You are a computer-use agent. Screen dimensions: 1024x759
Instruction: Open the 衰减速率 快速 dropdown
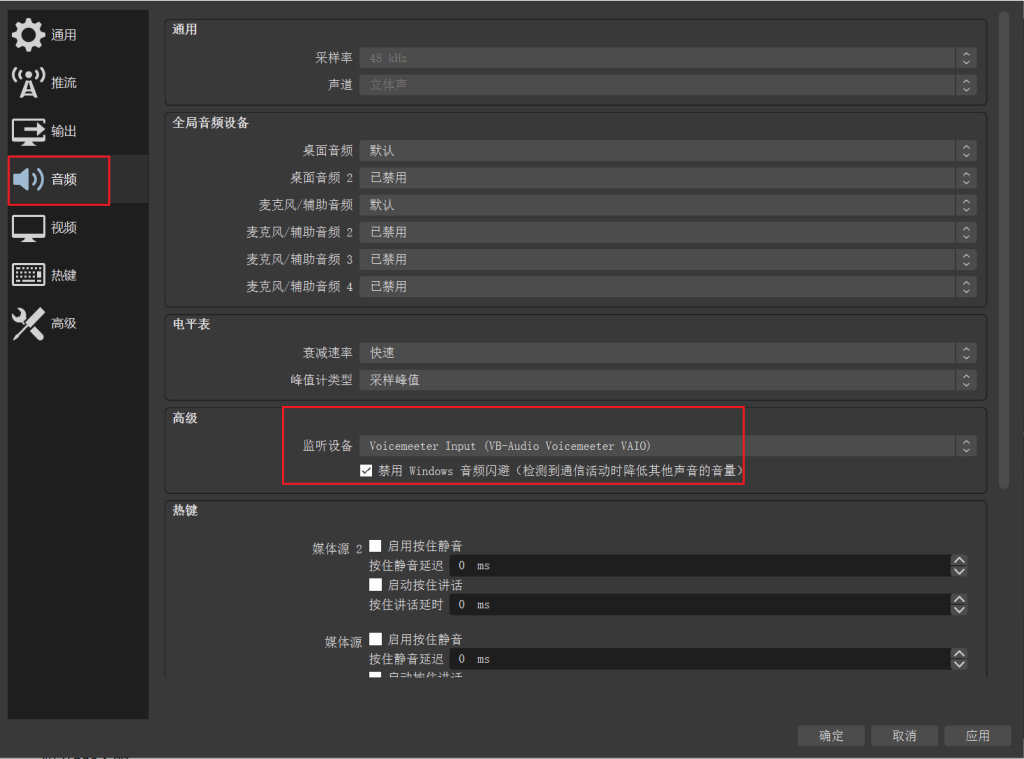667,353
